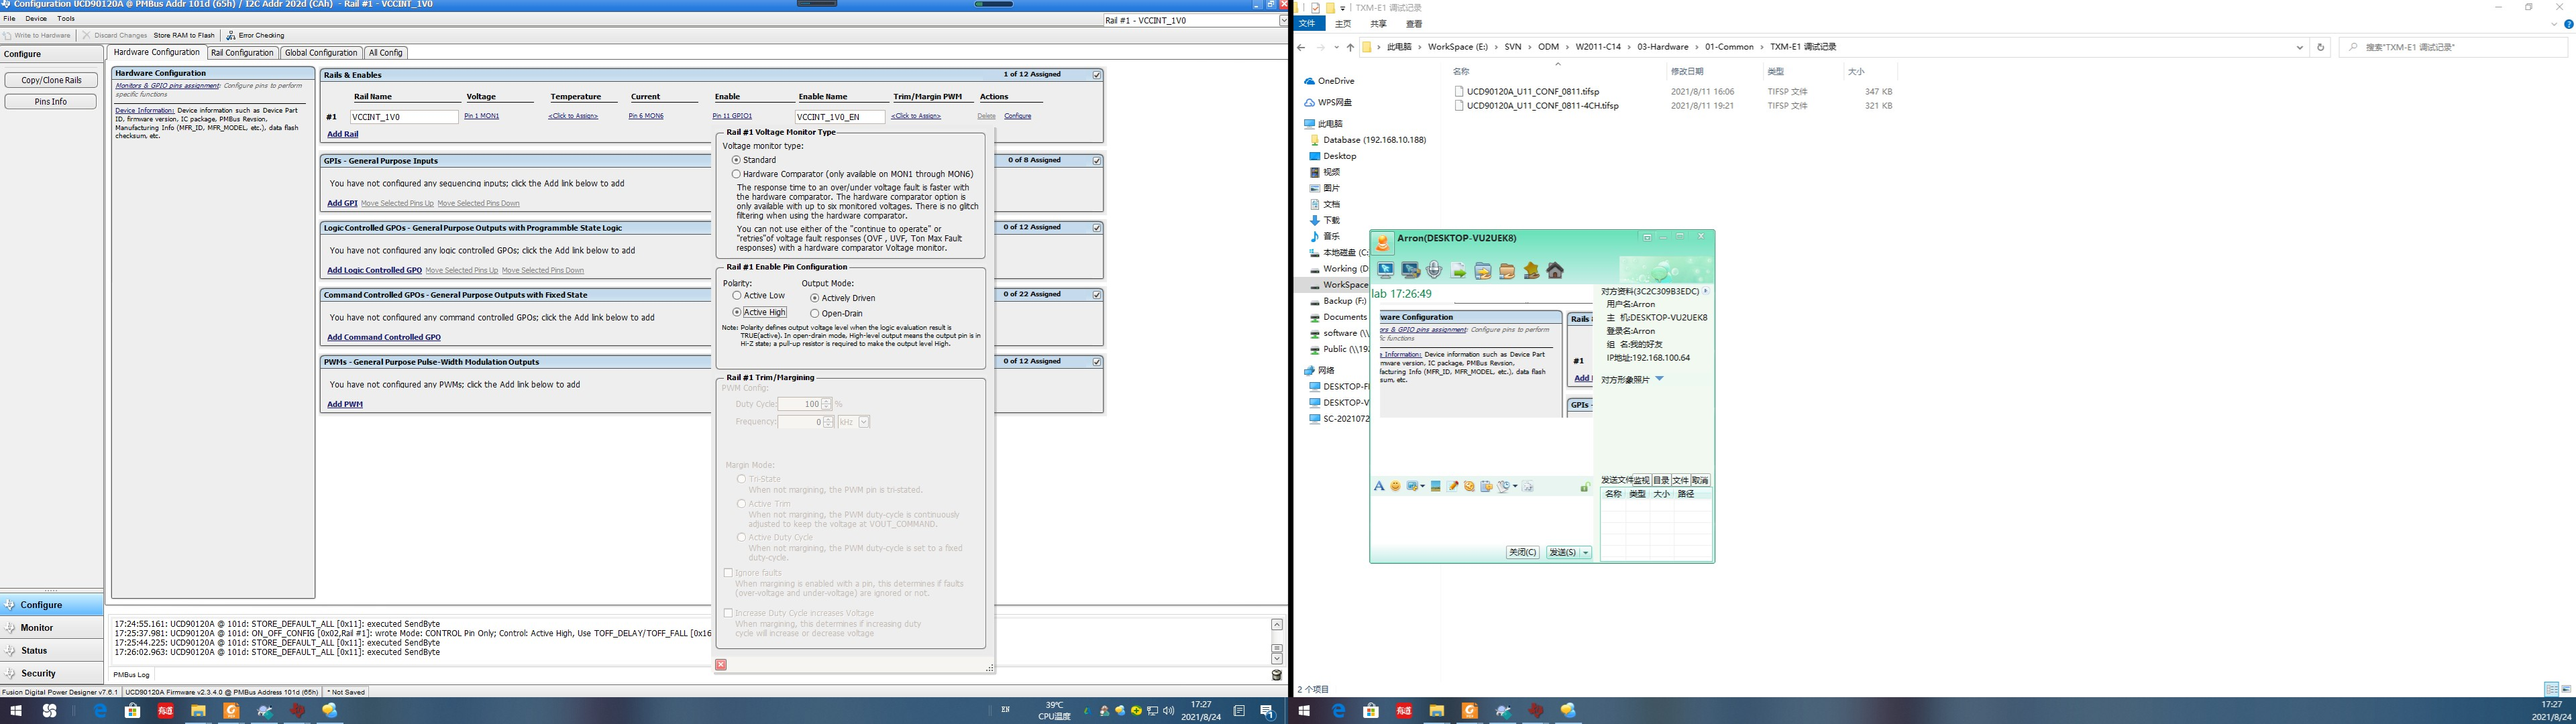2576x724 pixels.
Task: Click emoji smiley icon in chat editor
Action: (x=1395, y=486)
